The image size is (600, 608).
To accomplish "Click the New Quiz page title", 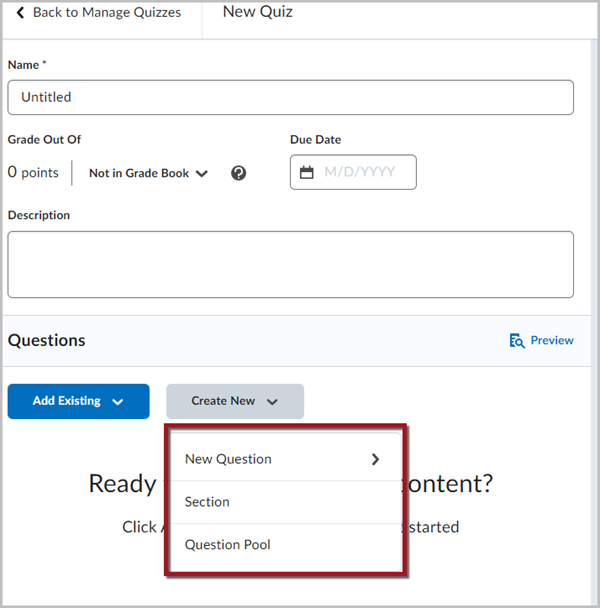I will 258,12.
